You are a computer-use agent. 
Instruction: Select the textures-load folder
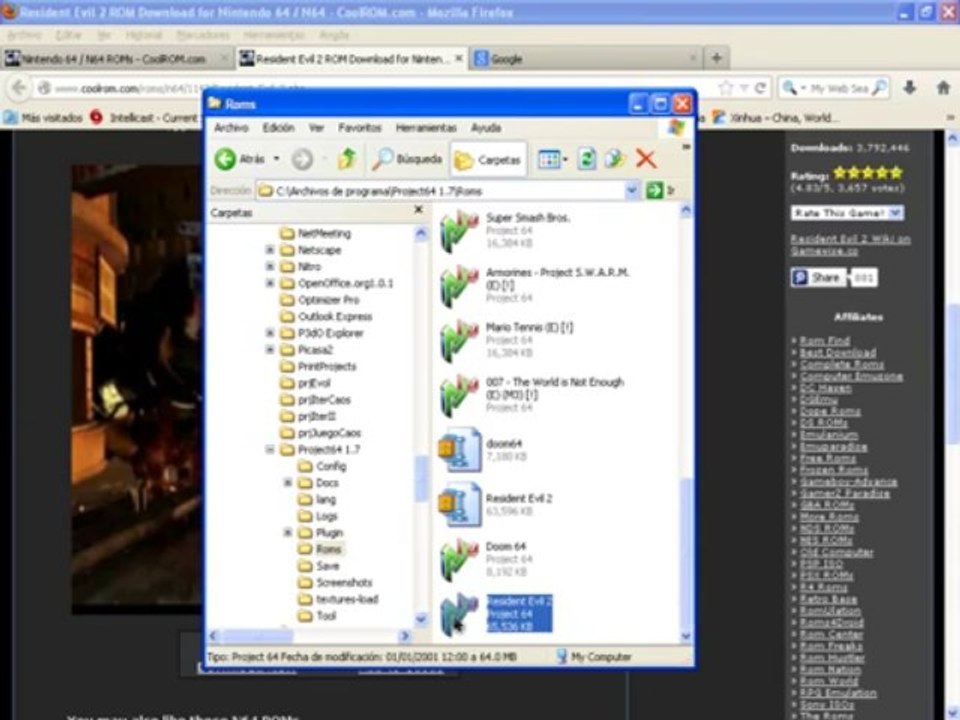(x=339, y=599)
